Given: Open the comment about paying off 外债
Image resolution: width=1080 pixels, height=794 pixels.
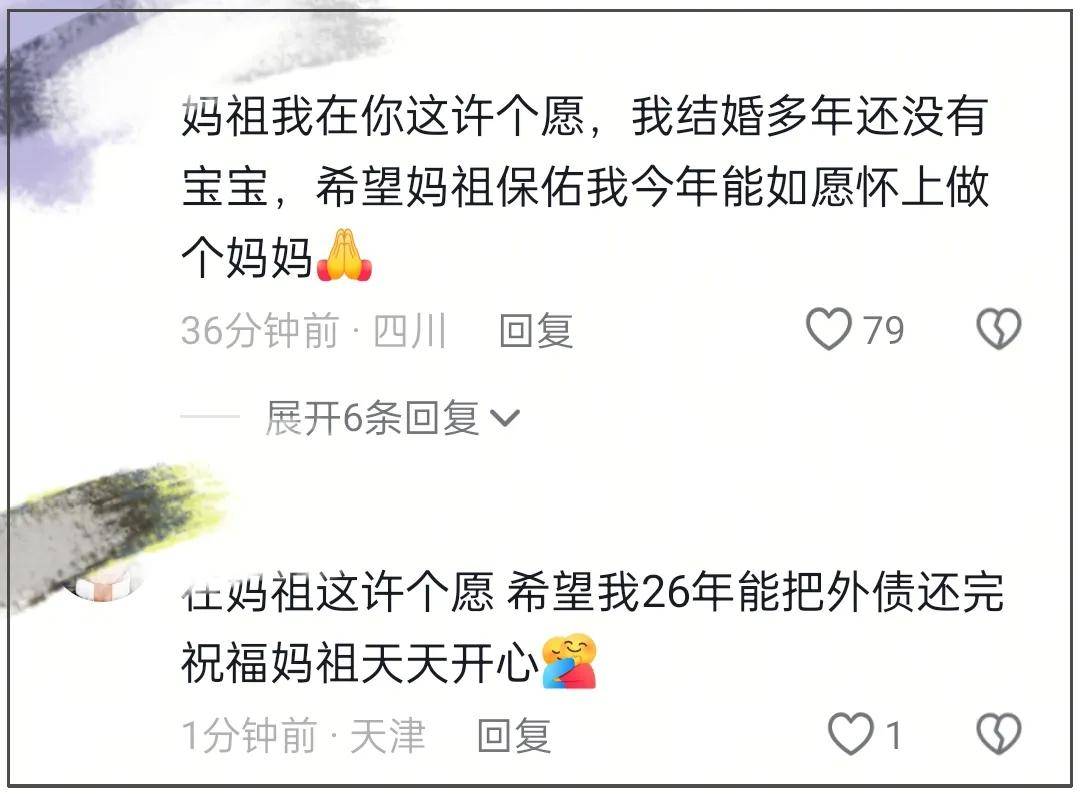Looking at the screenshot, I should coord(592,627).
